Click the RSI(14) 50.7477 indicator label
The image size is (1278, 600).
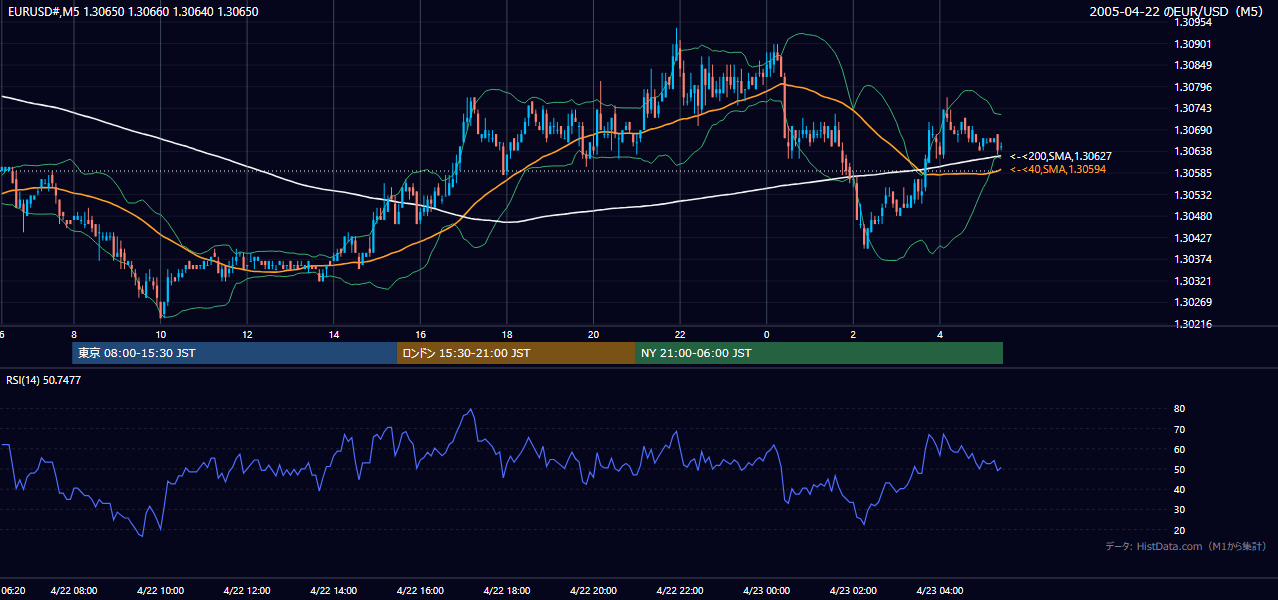pos(44,380)
